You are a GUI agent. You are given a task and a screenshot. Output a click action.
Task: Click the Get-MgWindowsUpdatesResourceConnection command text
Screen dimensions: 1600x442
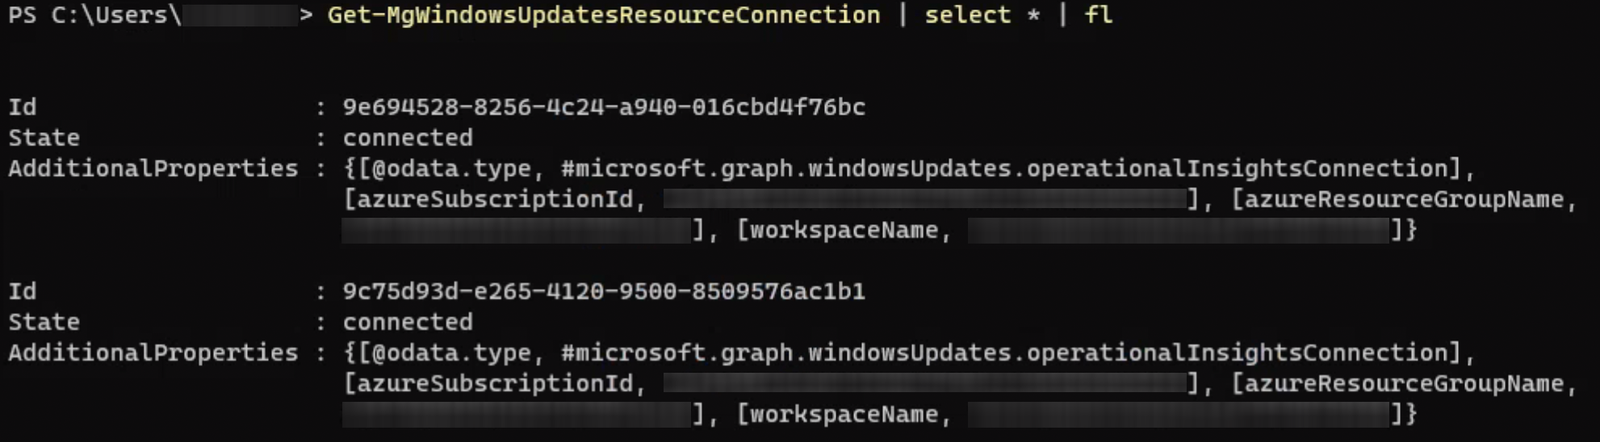pos(604,15)
